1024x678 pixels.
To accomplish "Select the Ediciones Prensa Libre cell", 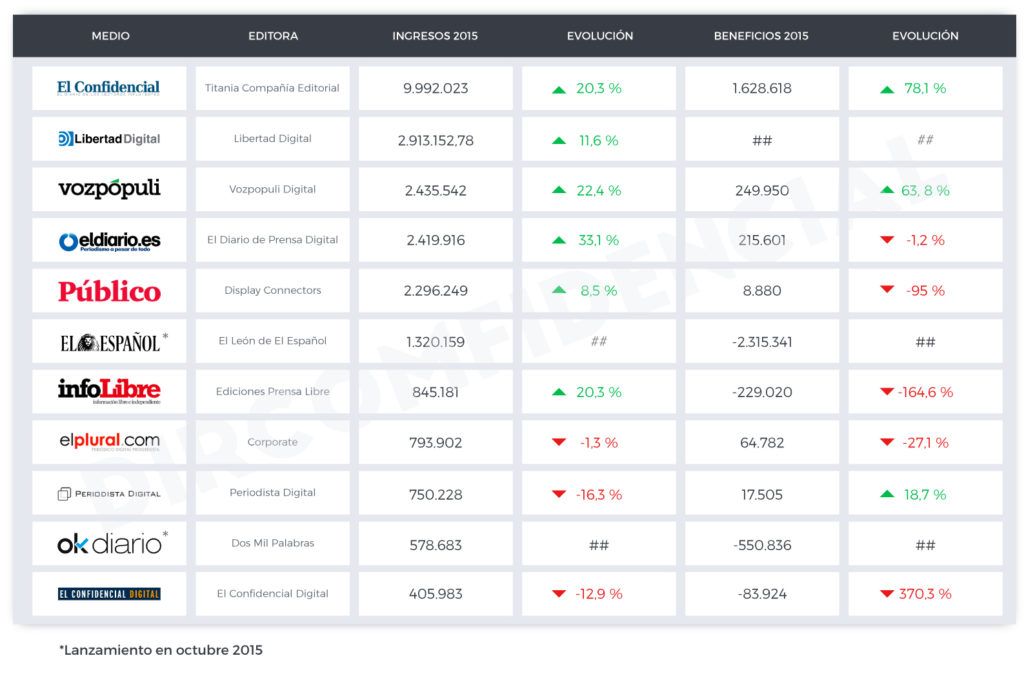I will coord(272,391).
